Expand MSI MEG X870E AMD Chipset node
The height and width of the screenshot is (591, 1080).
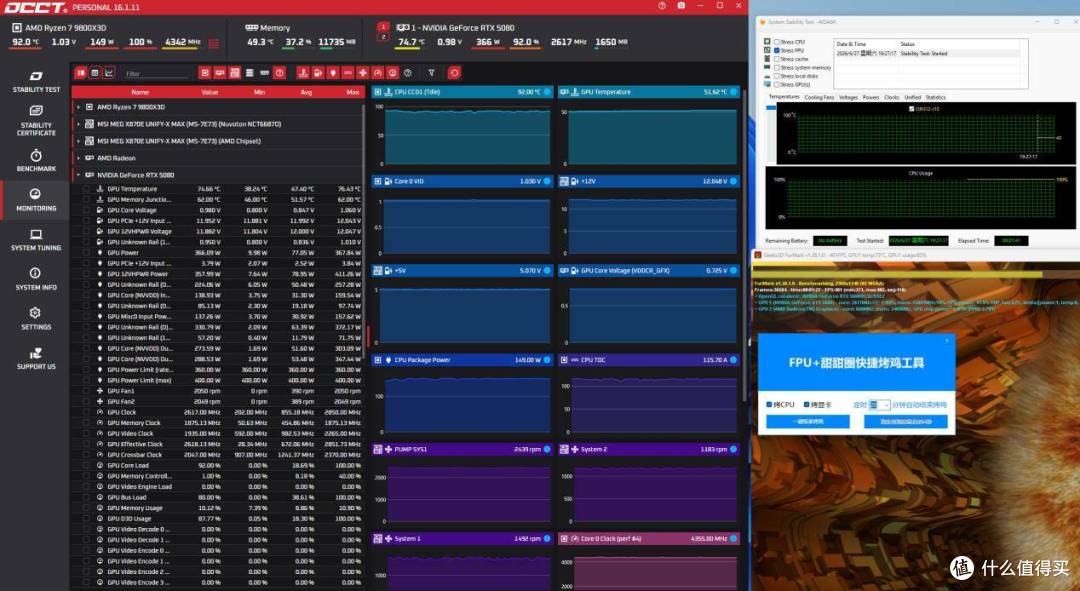[x=79, y=141]
